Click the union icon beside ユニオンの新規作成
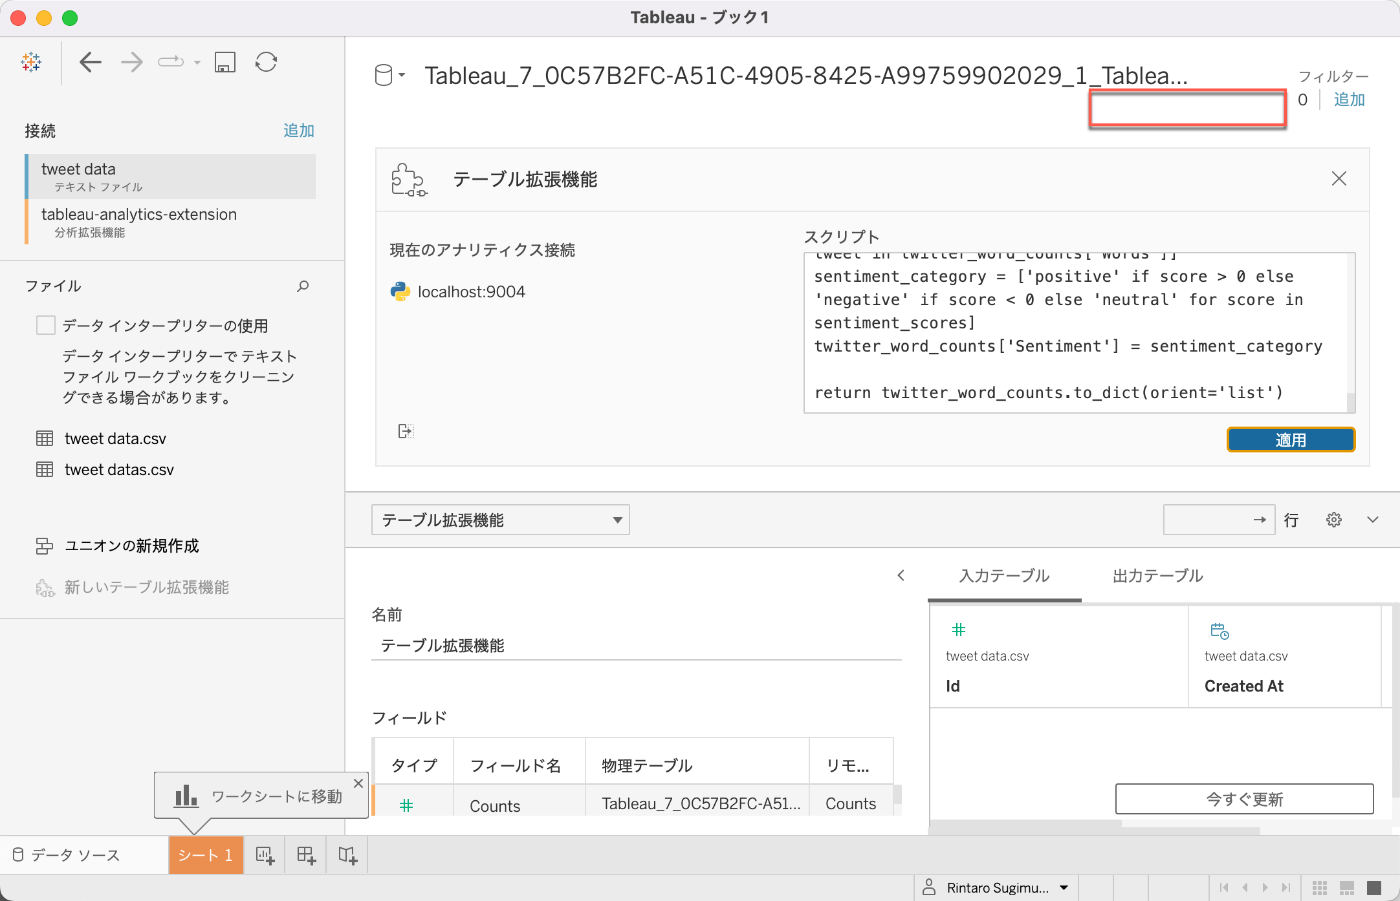This screenshot has height=901, width=1400. tap(44, 546)
